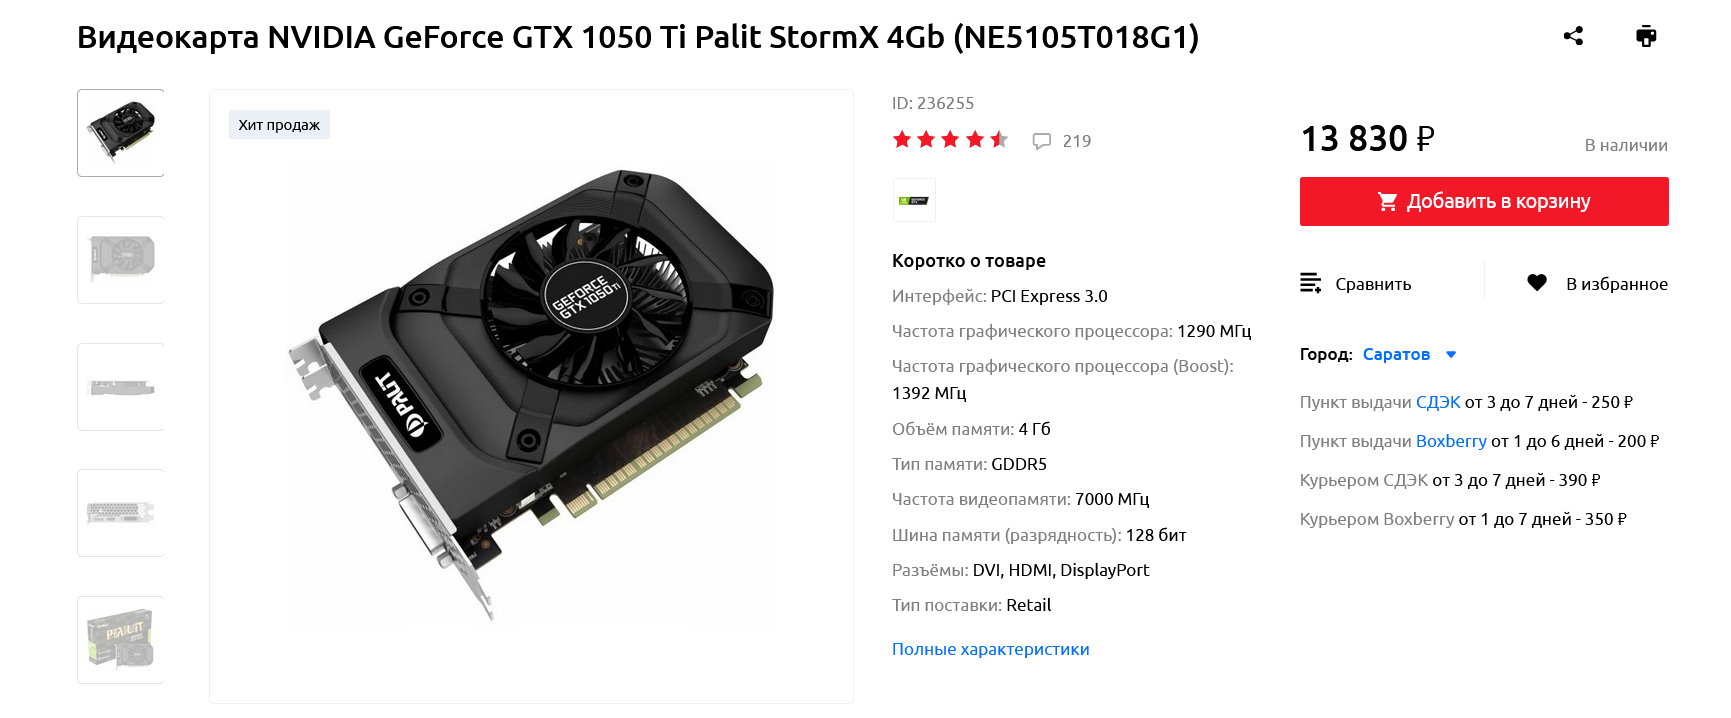Viewport: 1731px width, 718px height.
Task: Click the compare list icon
Action: (1310, 283)
